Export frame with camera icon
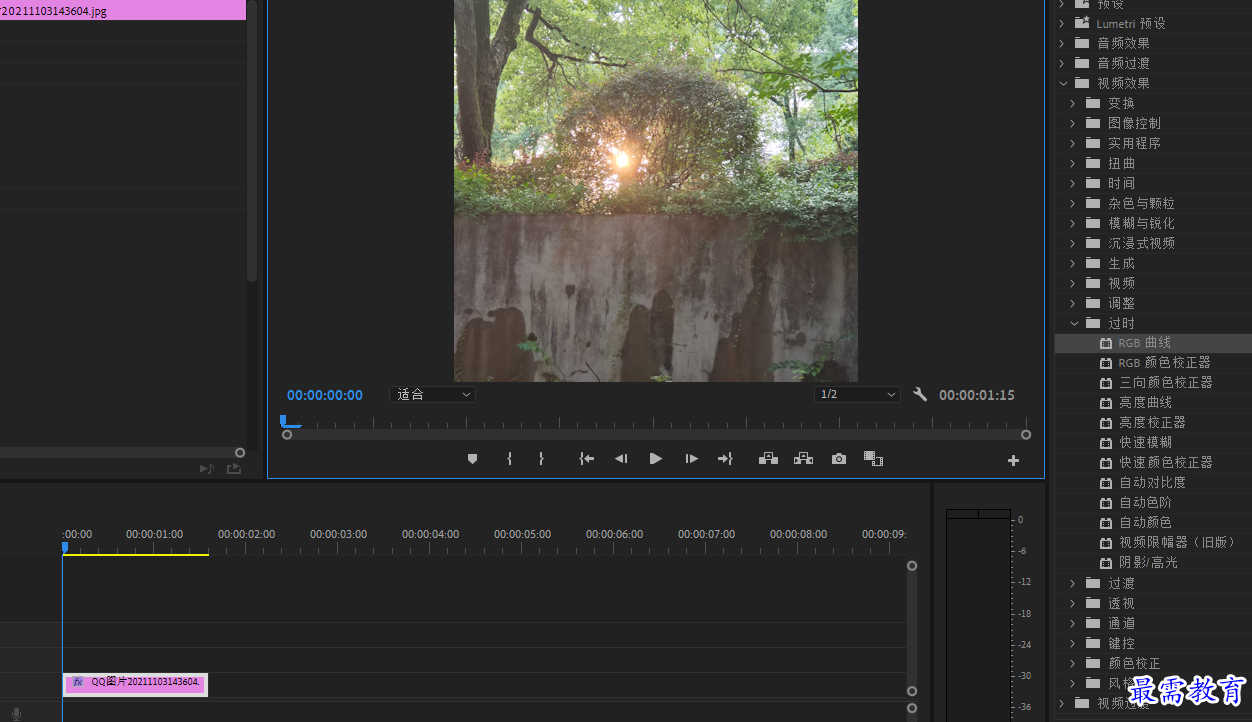The width and height of the screenshot is (1252, 722). [839, 459]
